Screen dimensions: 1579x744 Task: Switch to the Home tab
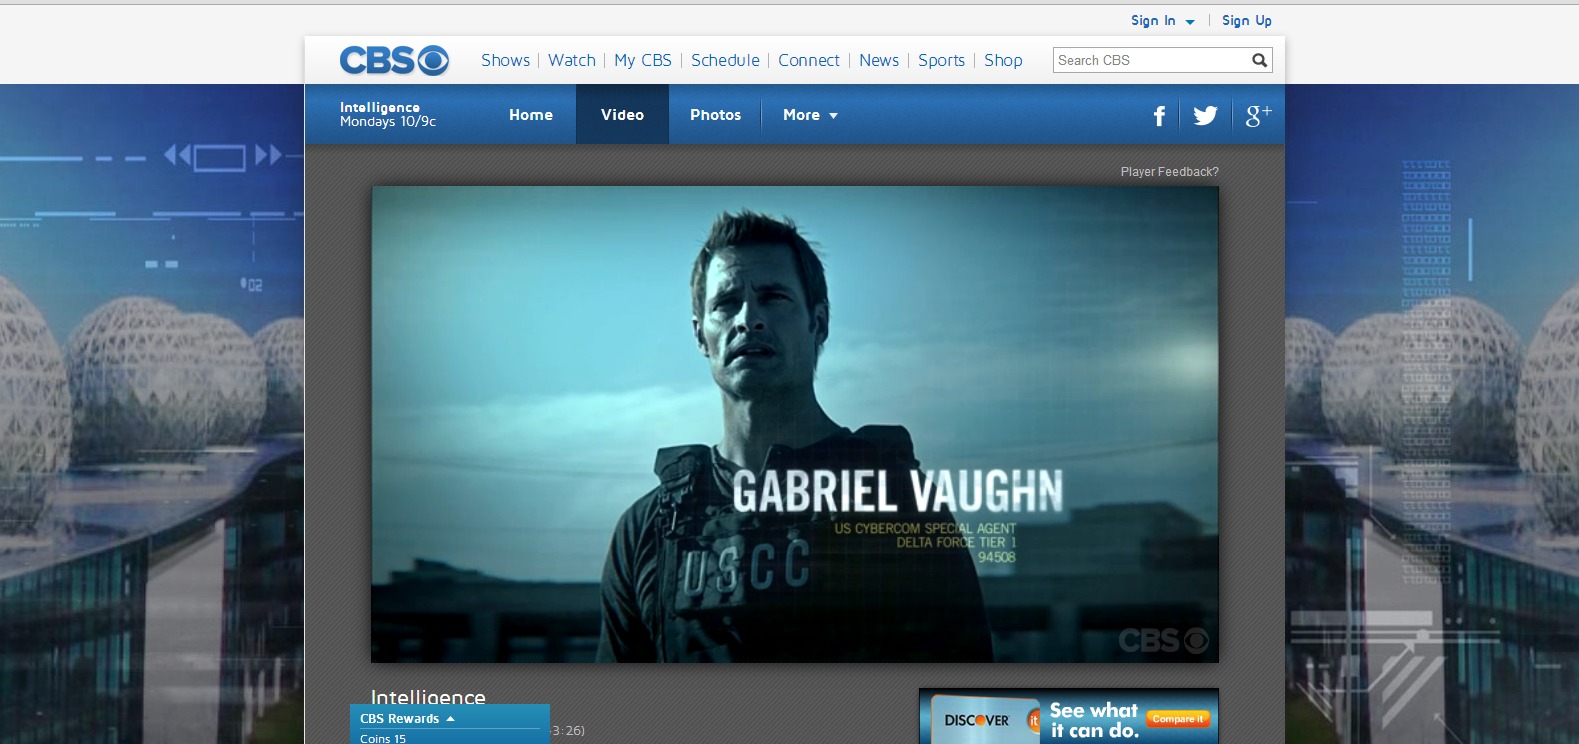[x=531, y=115]
